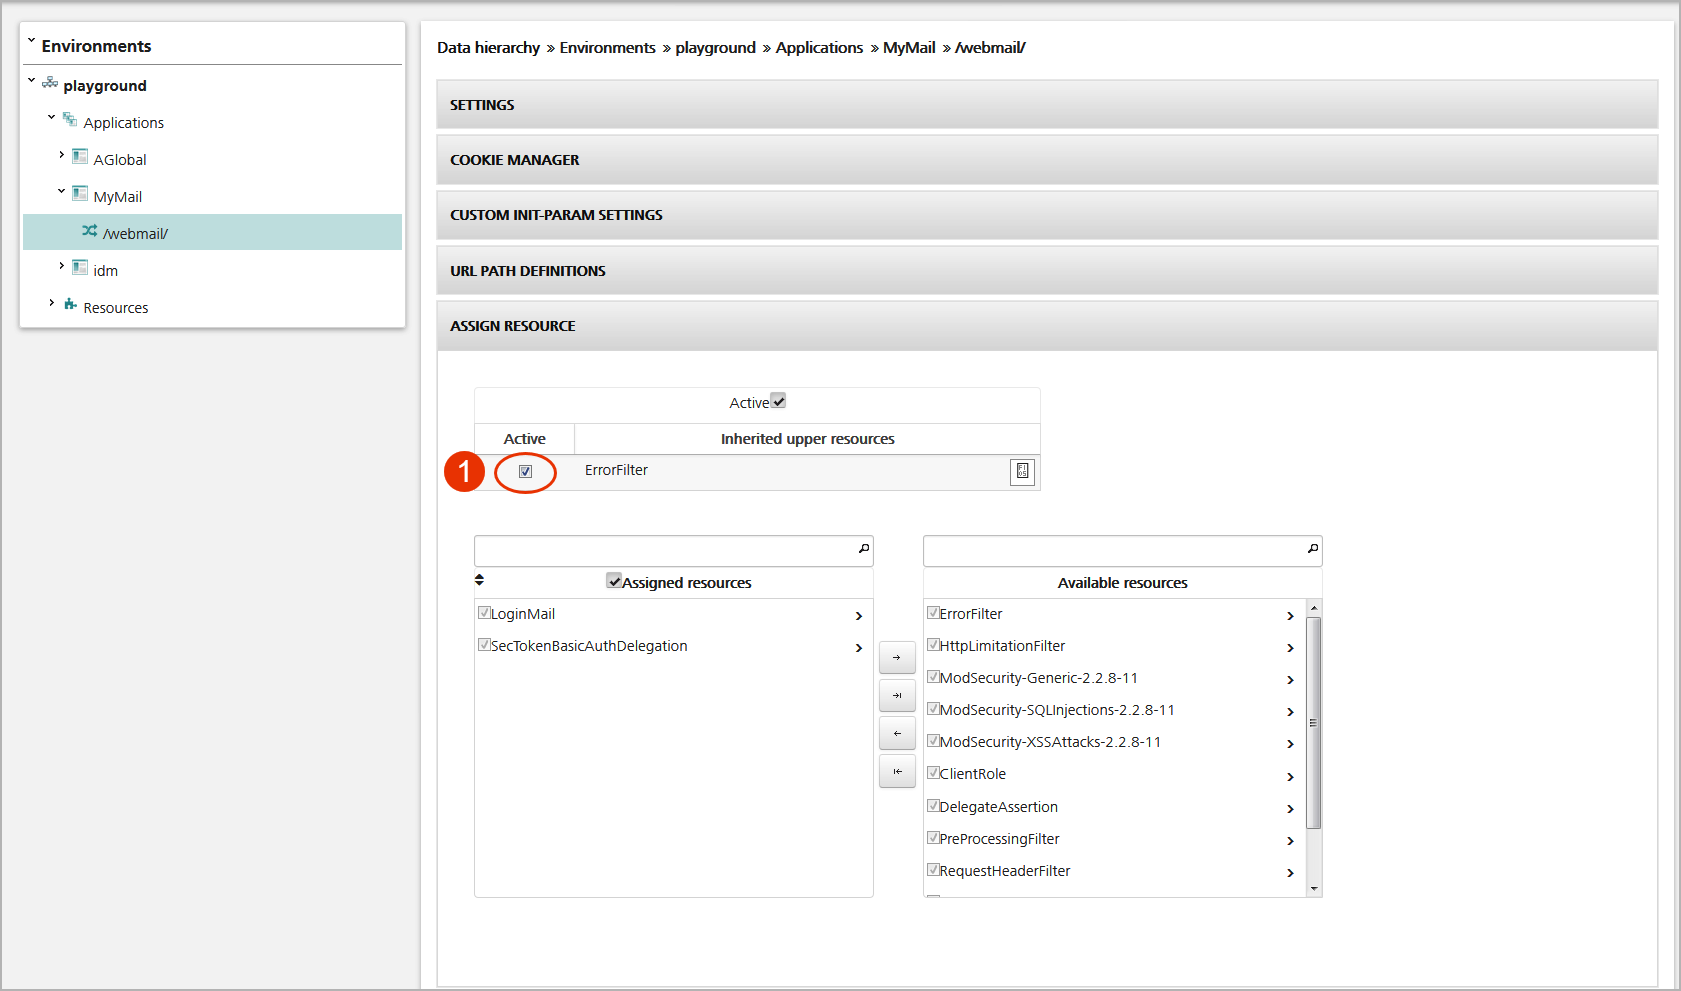Toggle the Assigned resources header checkbox
The width and height of the screenshot is (1681, 991).
(x=614, y=581)
